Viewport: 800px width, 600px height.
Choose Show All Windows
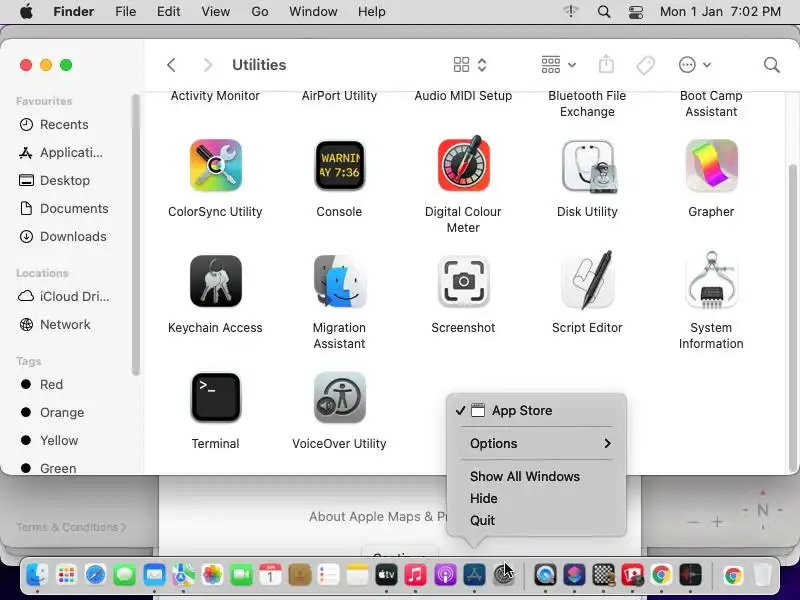[x=536, y=476]
